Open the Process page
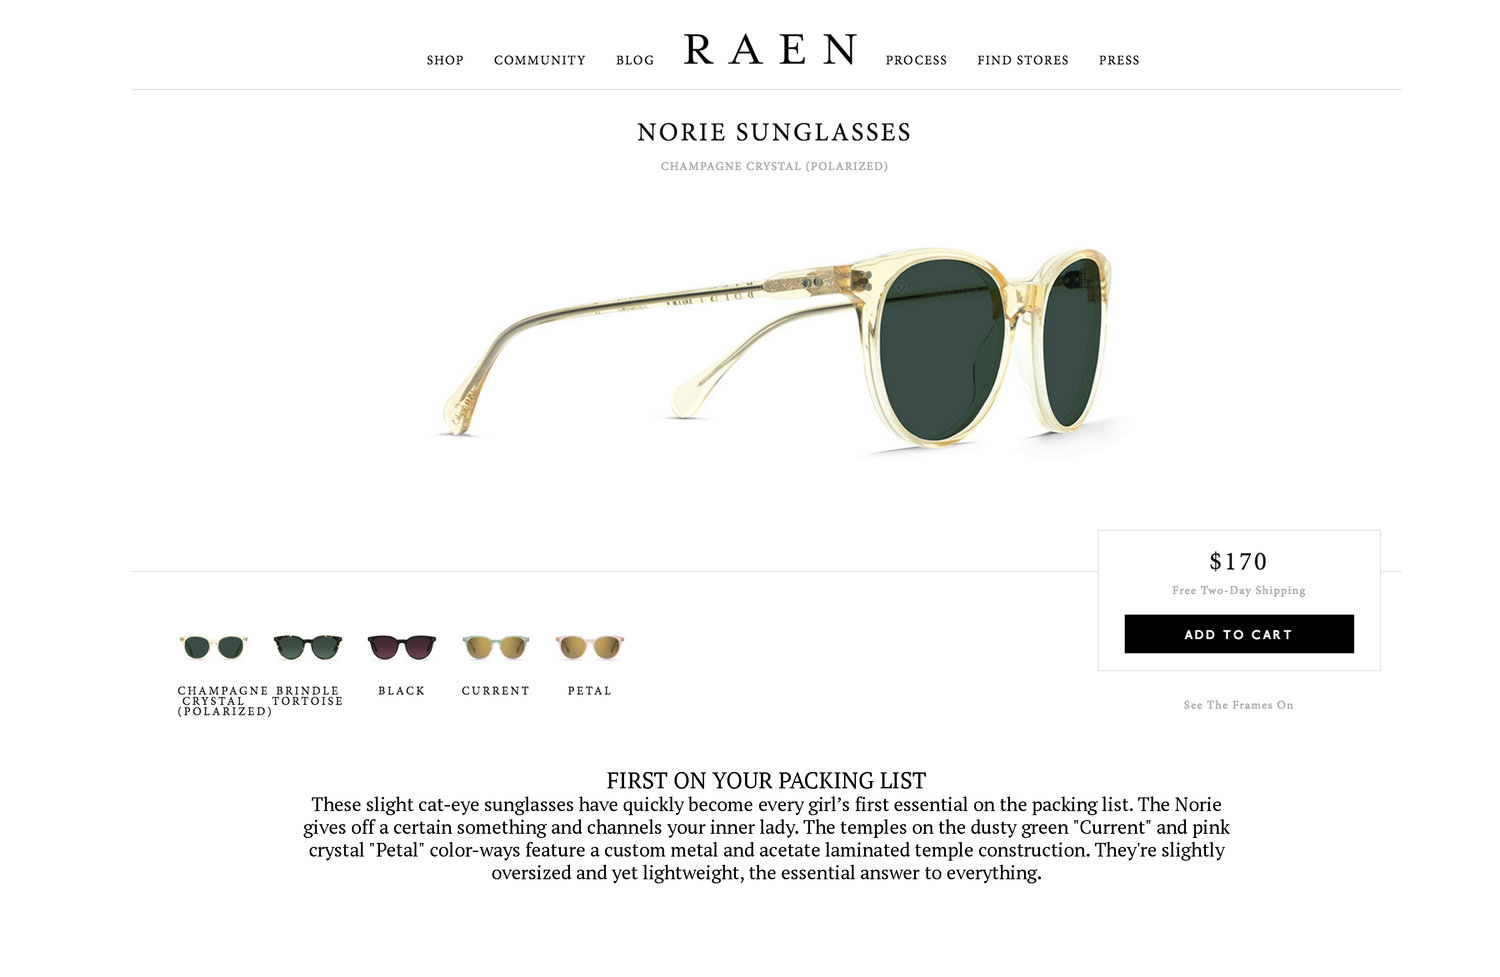 pos(916,60)
